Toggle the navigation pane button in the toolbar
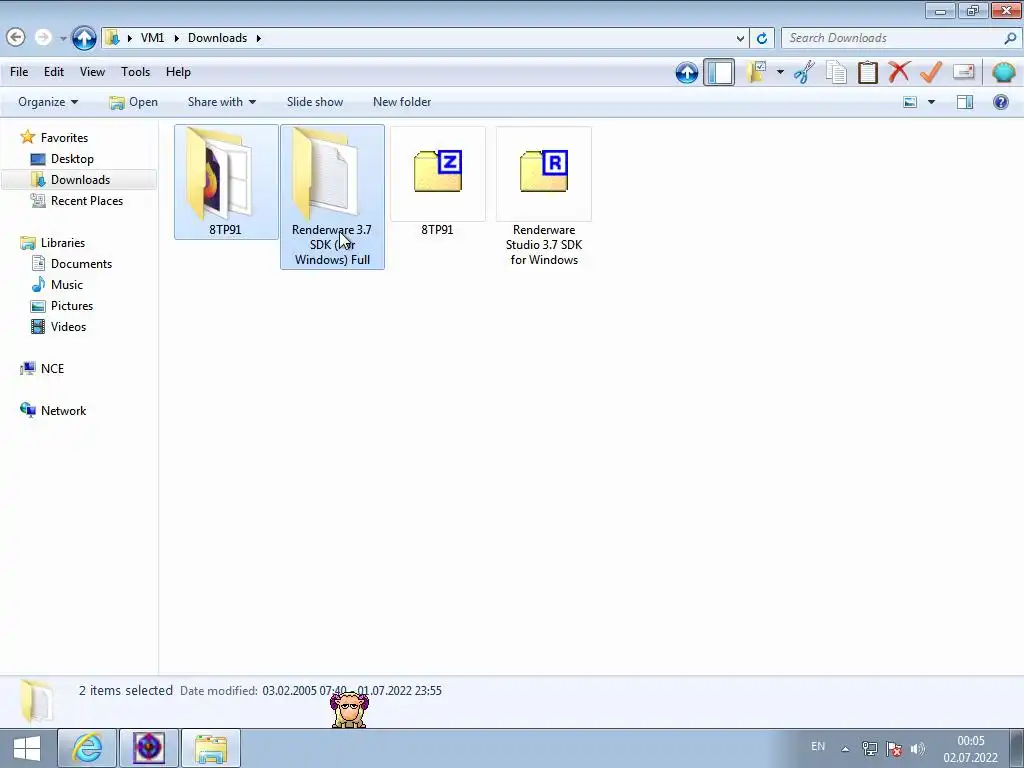 tap(719, 72)
